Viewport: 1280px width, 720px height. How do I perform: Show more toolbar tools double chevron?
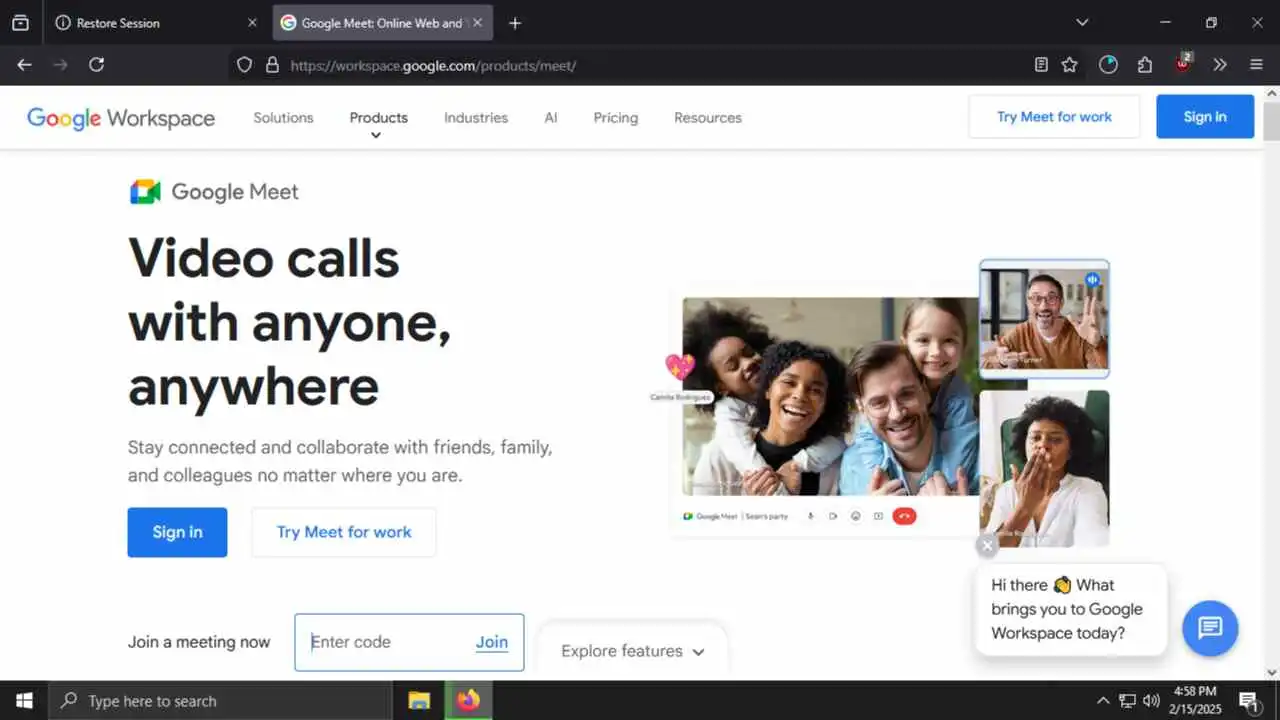pyautogui.click(x=1220, y=65)
